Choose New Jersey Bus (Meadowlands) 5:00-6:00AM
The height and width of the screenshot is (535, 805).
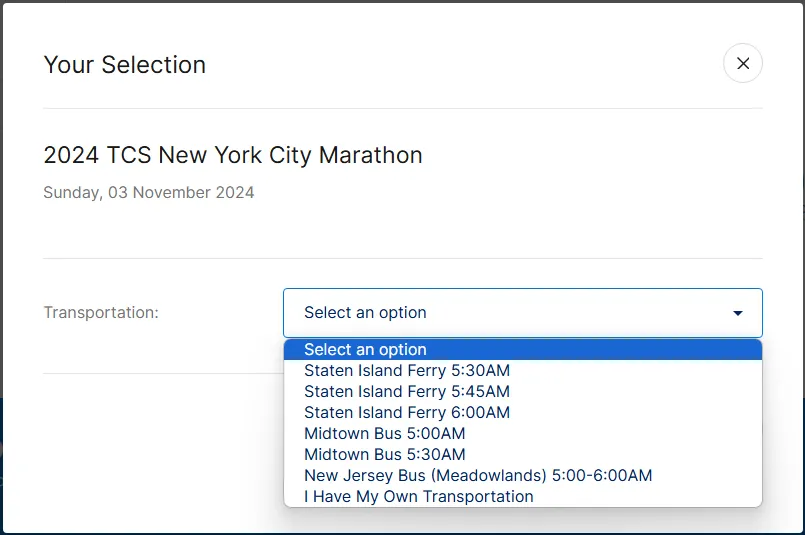click(x=523, y=476)
